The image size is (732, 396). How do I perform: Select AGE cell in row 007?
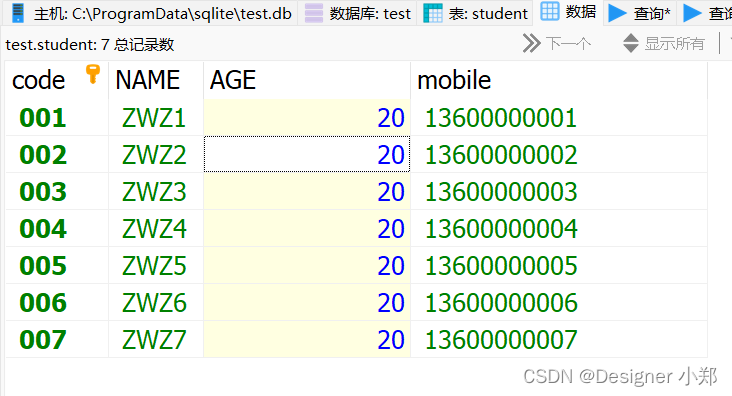click(x=307, y=339)
